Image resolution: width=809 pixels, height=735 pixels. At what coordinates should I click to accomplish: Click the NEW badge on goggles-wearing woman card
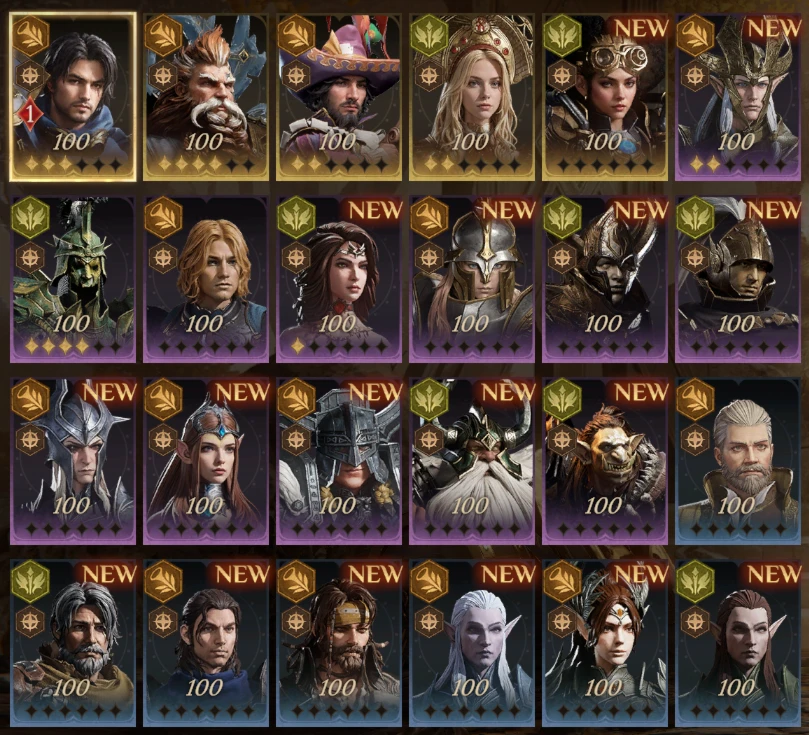(641, 28)
